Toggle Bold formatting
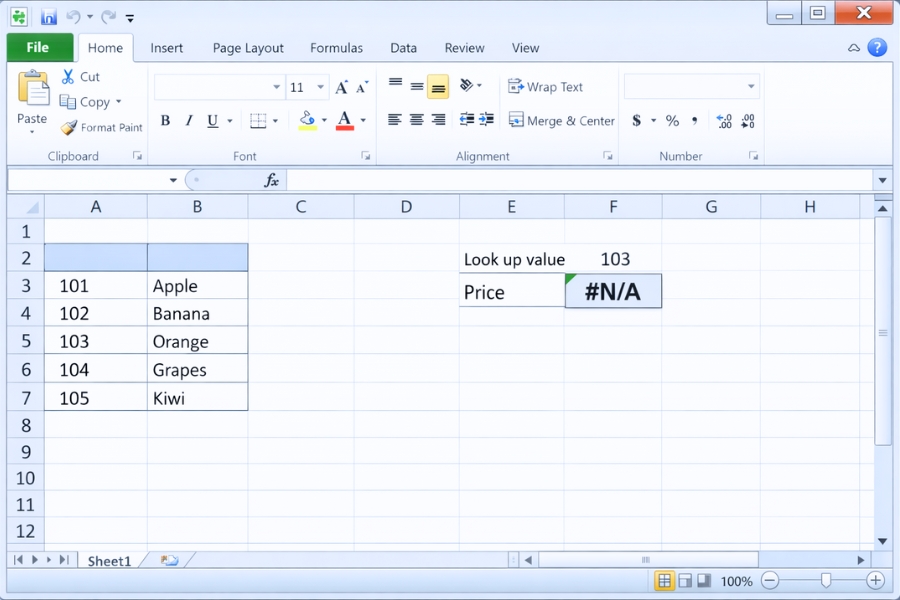The height and width of the screenshot is (600, 900). point(165,121)
